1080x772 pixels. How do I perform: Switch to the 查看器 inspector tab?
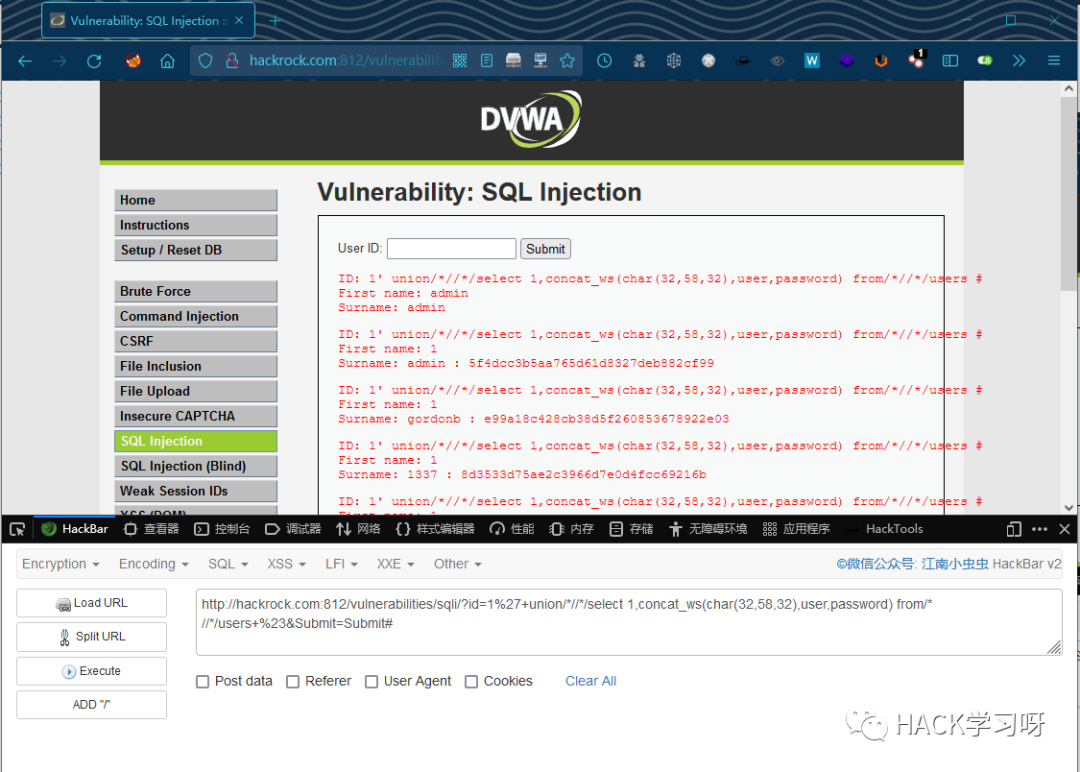(152, 529)
